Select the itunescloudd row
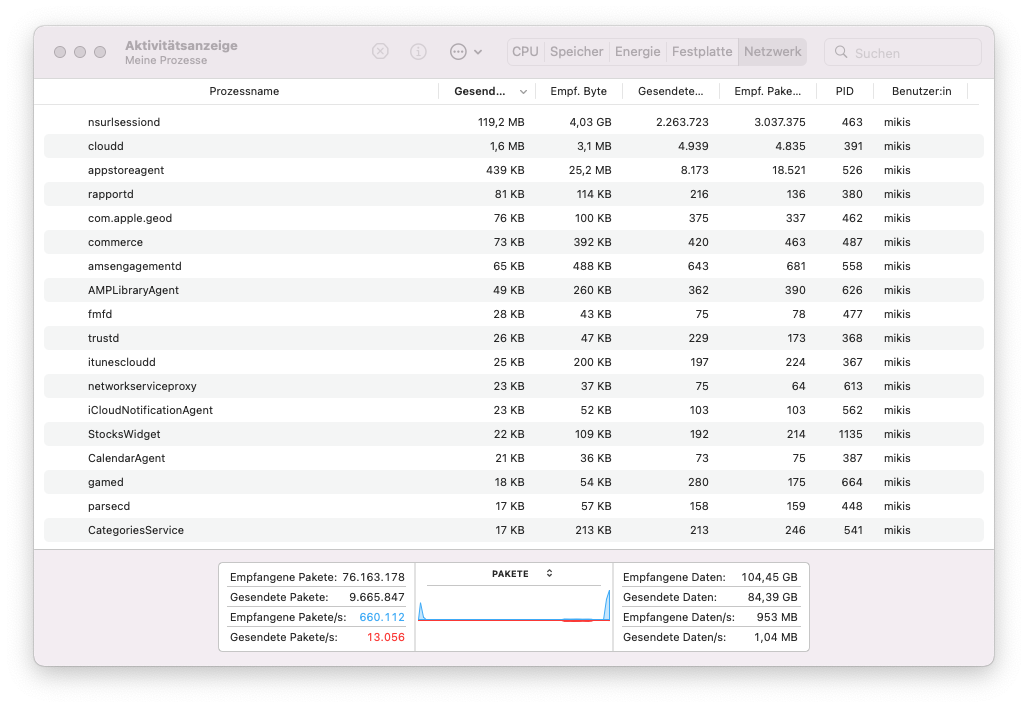This screenshot has width=1028, height=708. 513,362
